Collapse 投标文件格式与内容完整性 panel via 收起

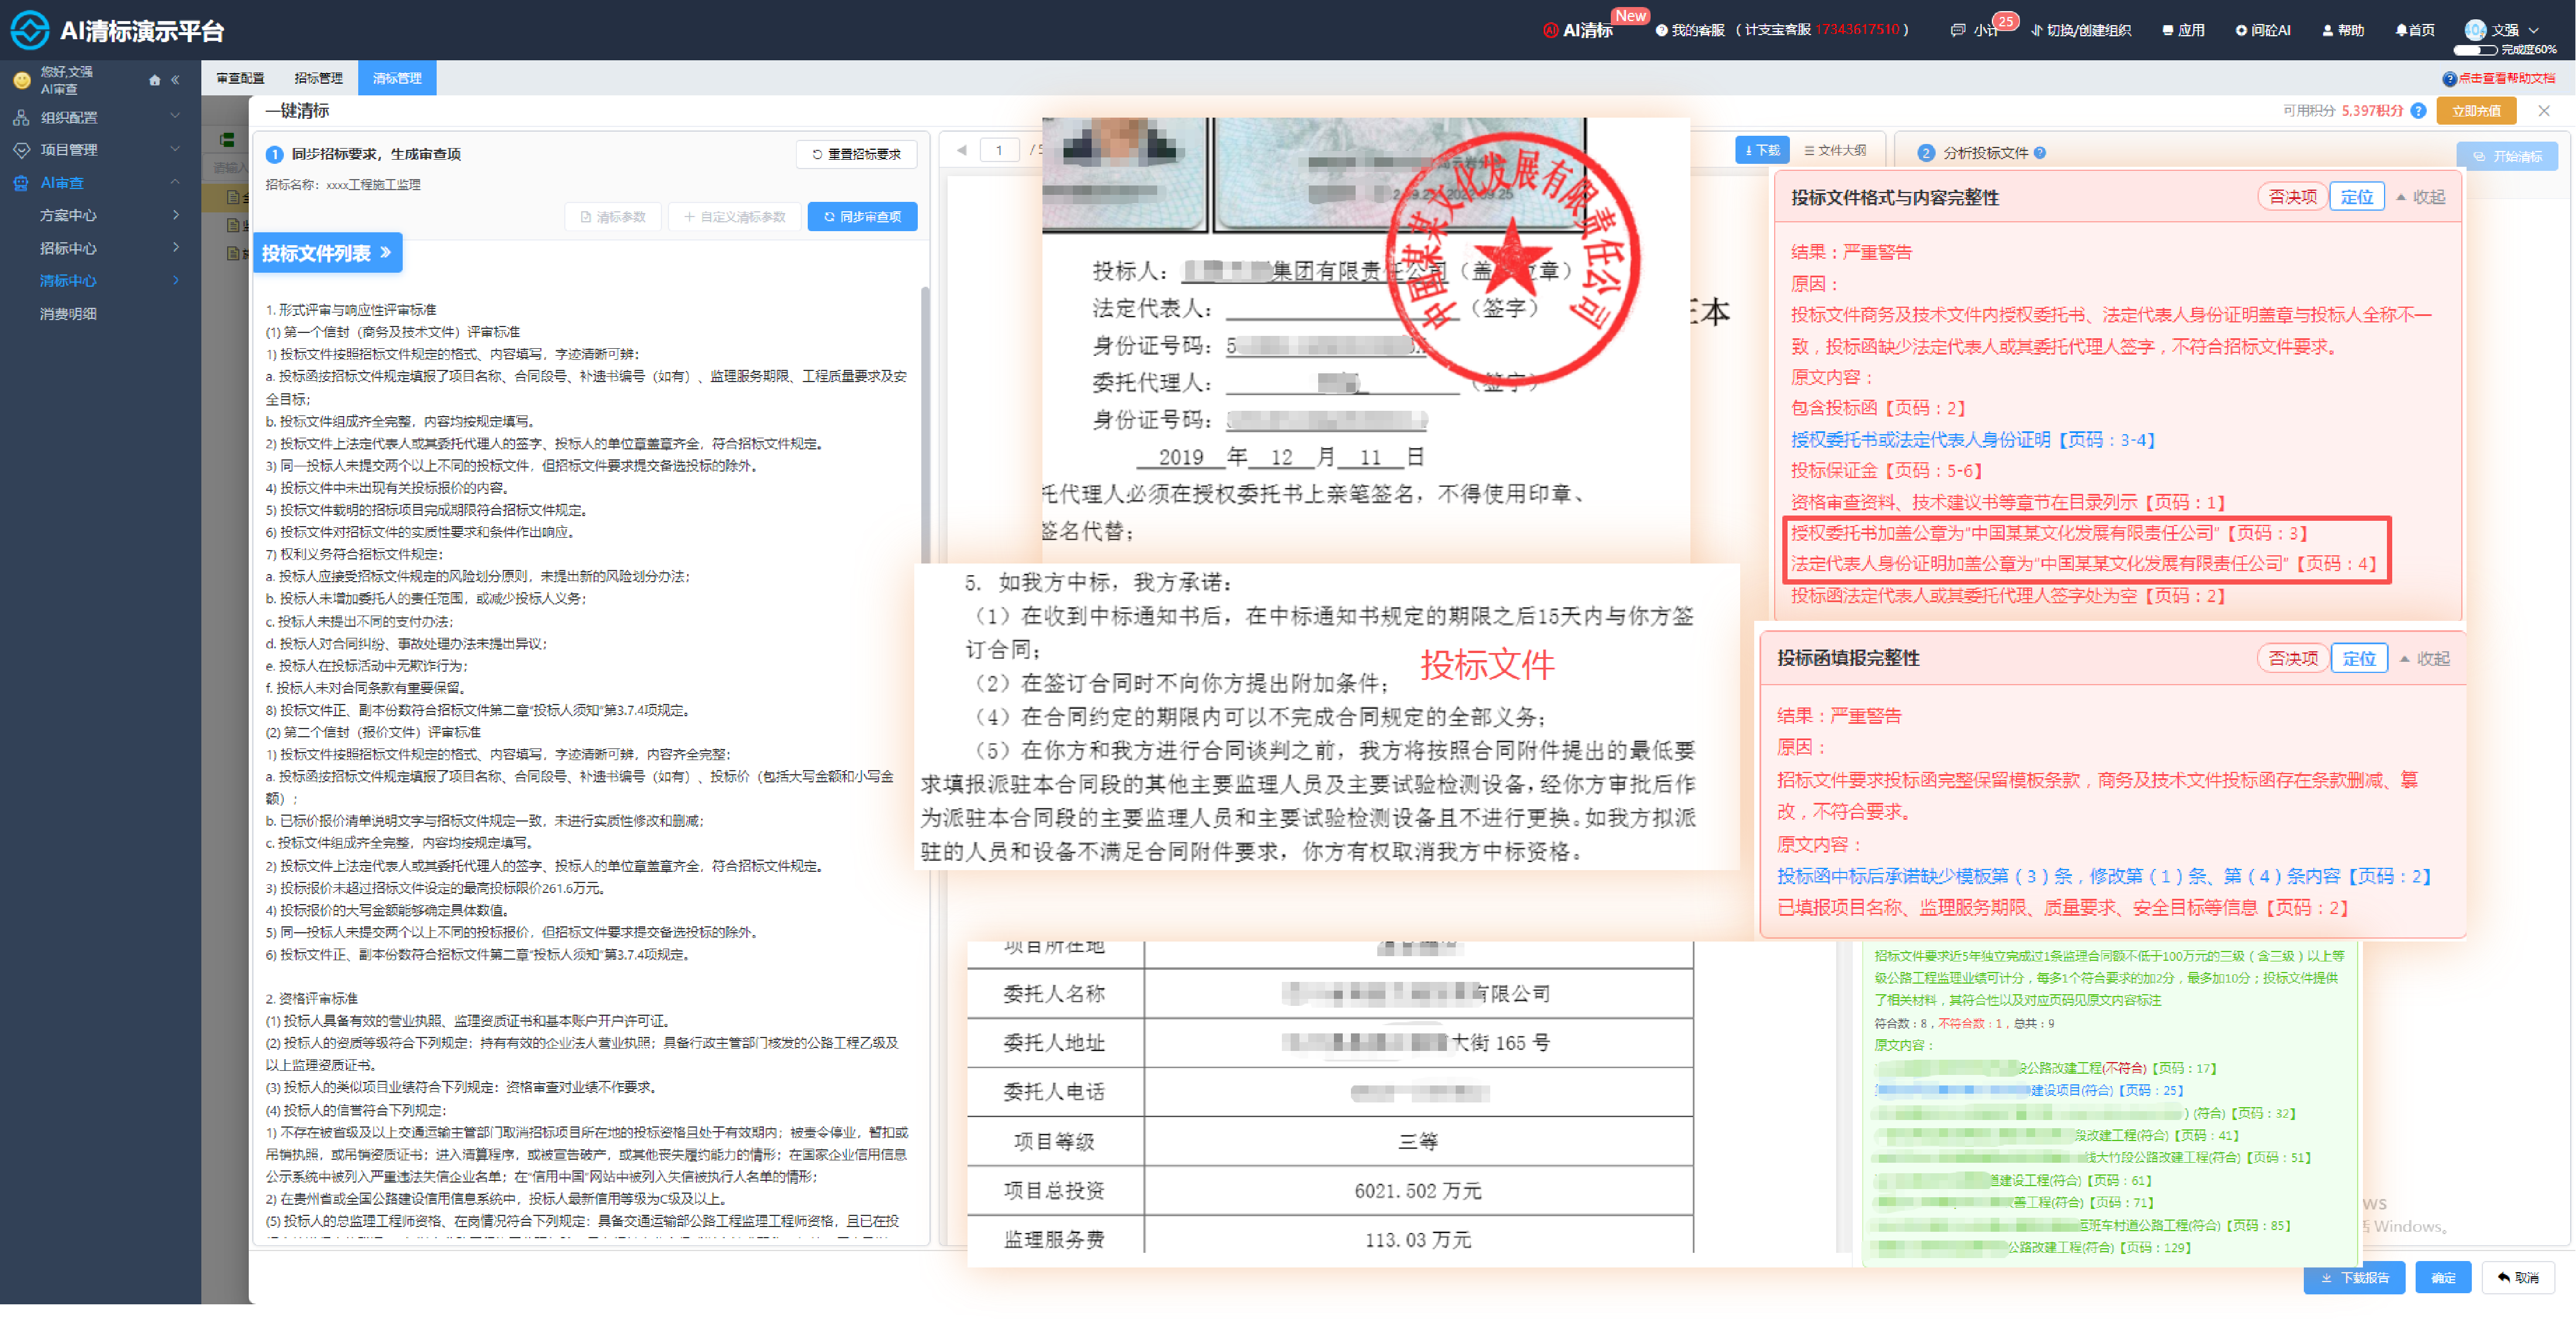pos(2421,197)
